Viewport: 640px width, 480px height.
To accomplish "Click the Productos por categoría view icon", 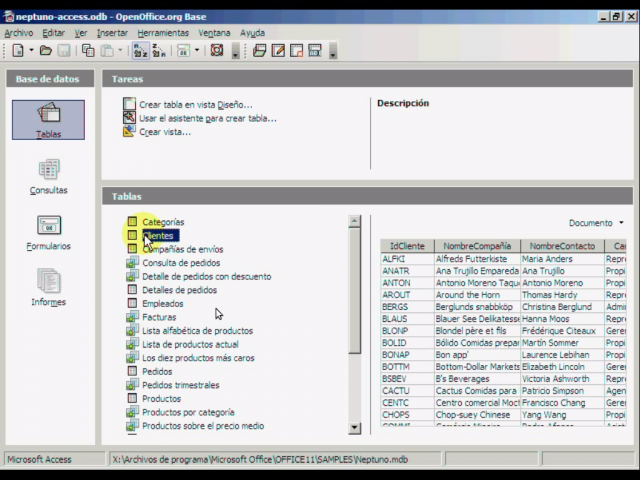I will coord(132,411).
